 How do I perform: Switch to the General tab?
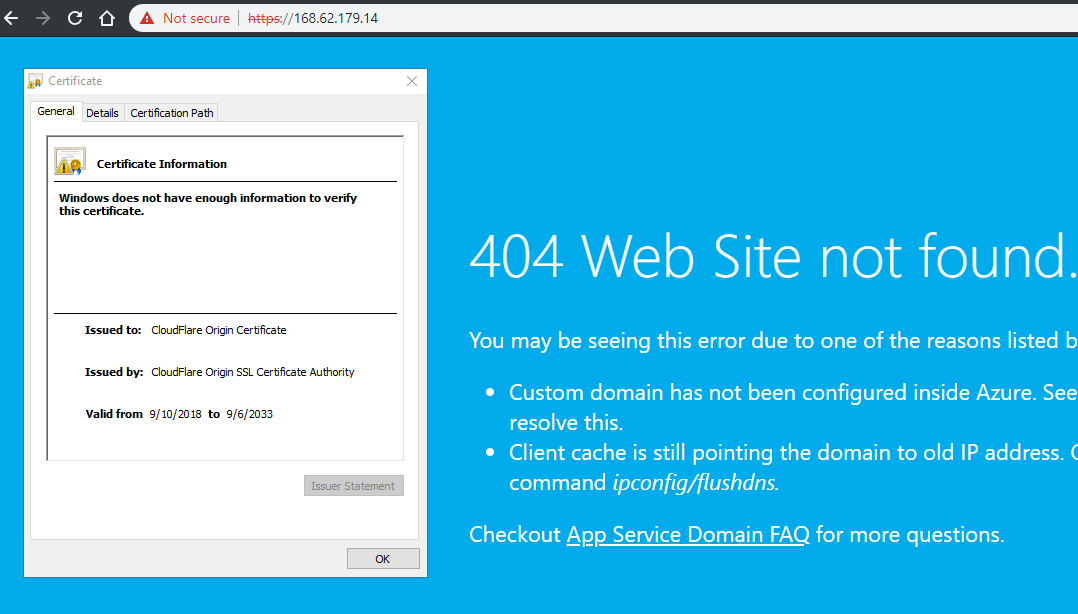pyautogui.click(x=56, y=111)
